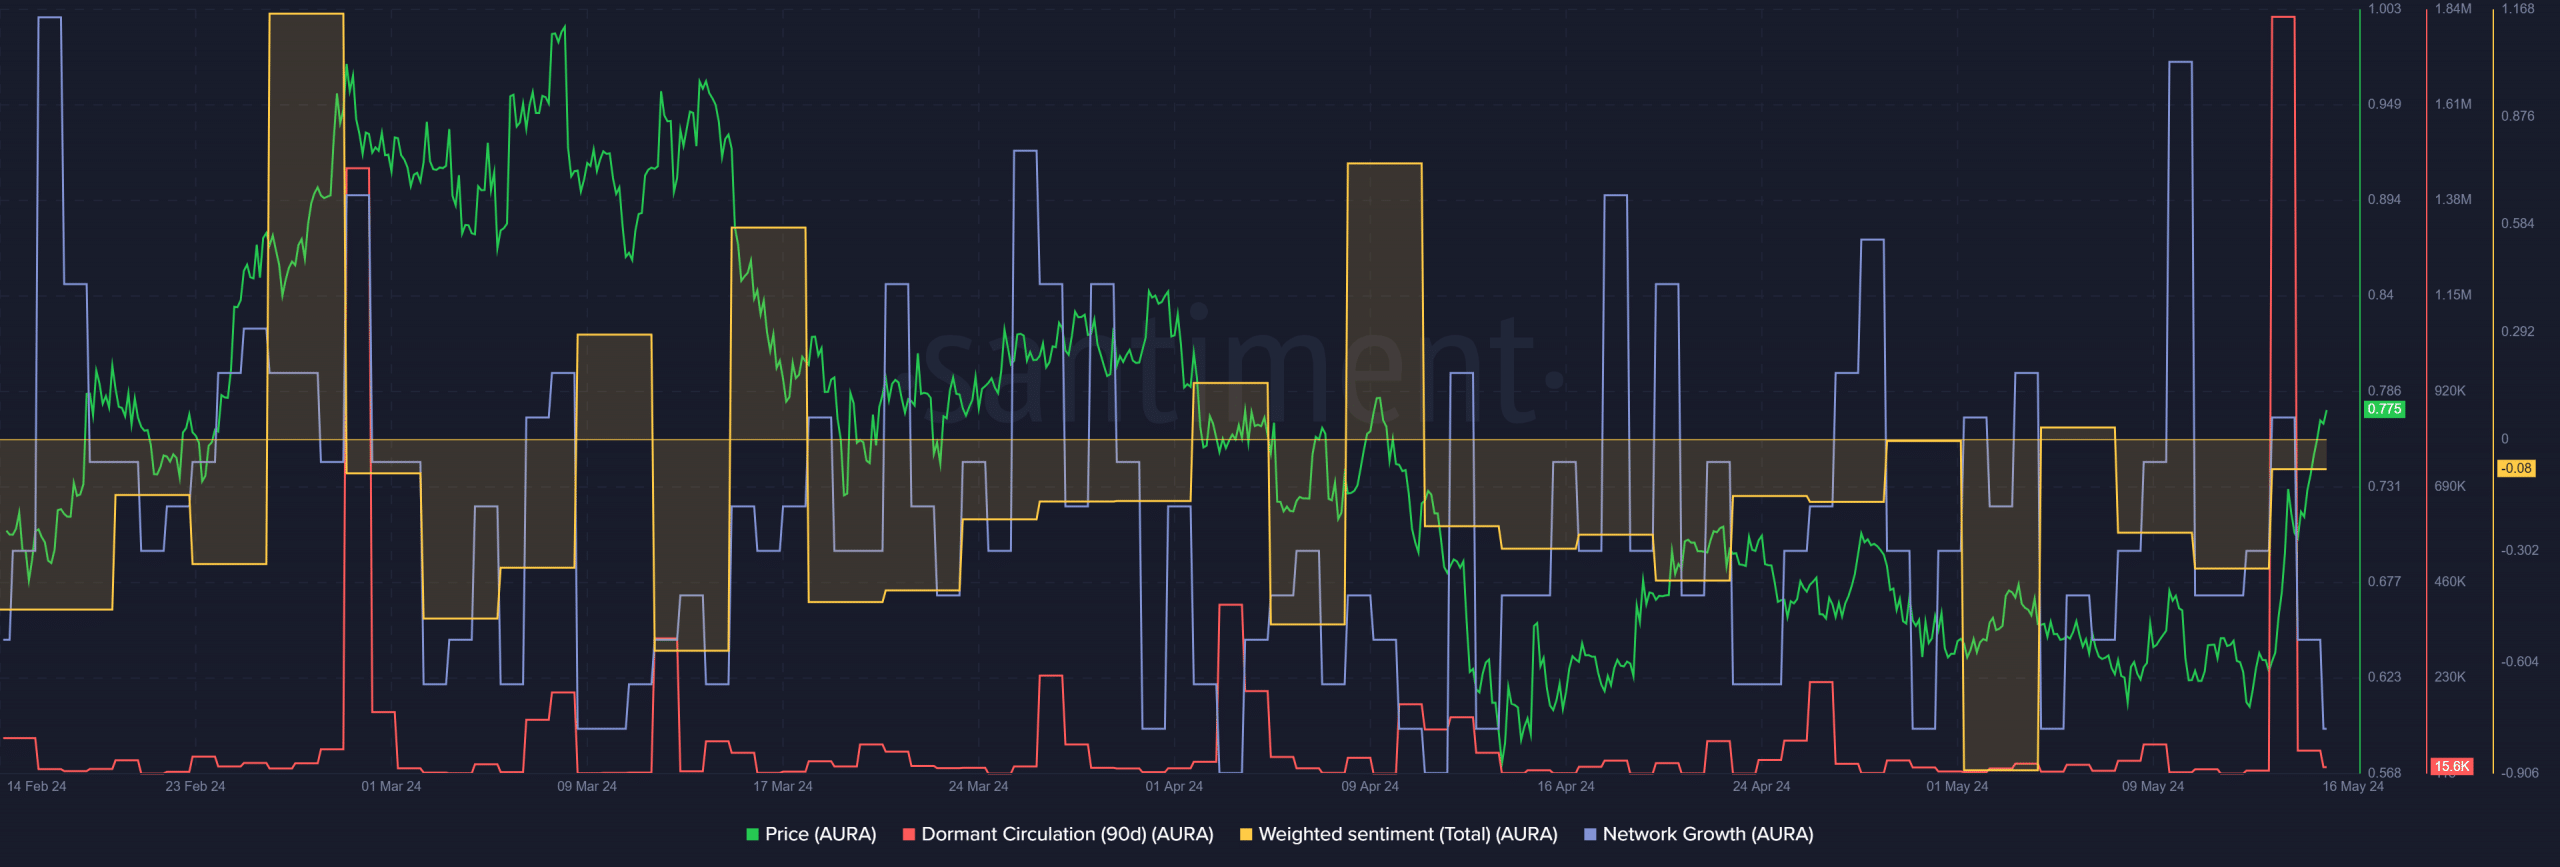Toggle the Dormant Circulation (90d) (AURA) legend label

[1067, 834]
